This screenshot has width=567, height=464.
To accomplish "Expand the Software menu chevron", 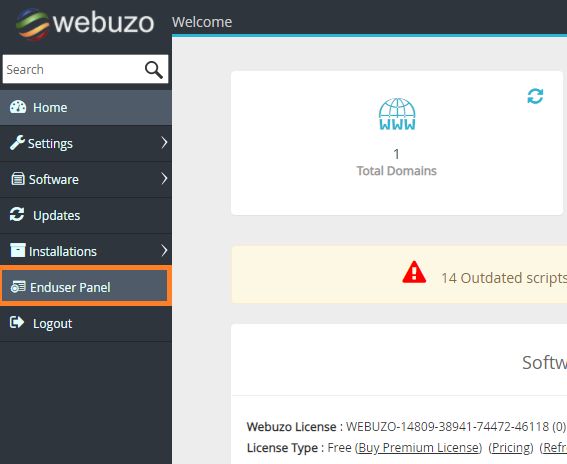I will point(164,178).
